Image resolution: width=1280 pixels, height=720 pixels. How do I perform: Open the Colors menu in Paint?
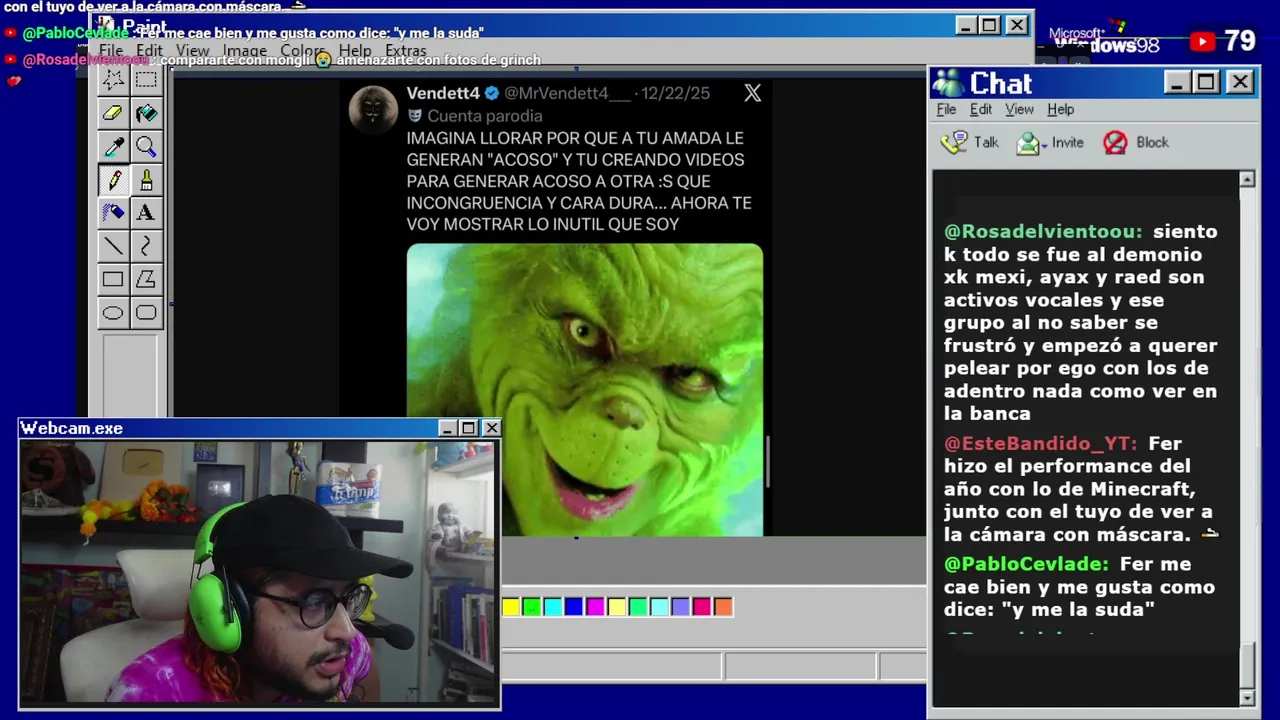point(303,51)
